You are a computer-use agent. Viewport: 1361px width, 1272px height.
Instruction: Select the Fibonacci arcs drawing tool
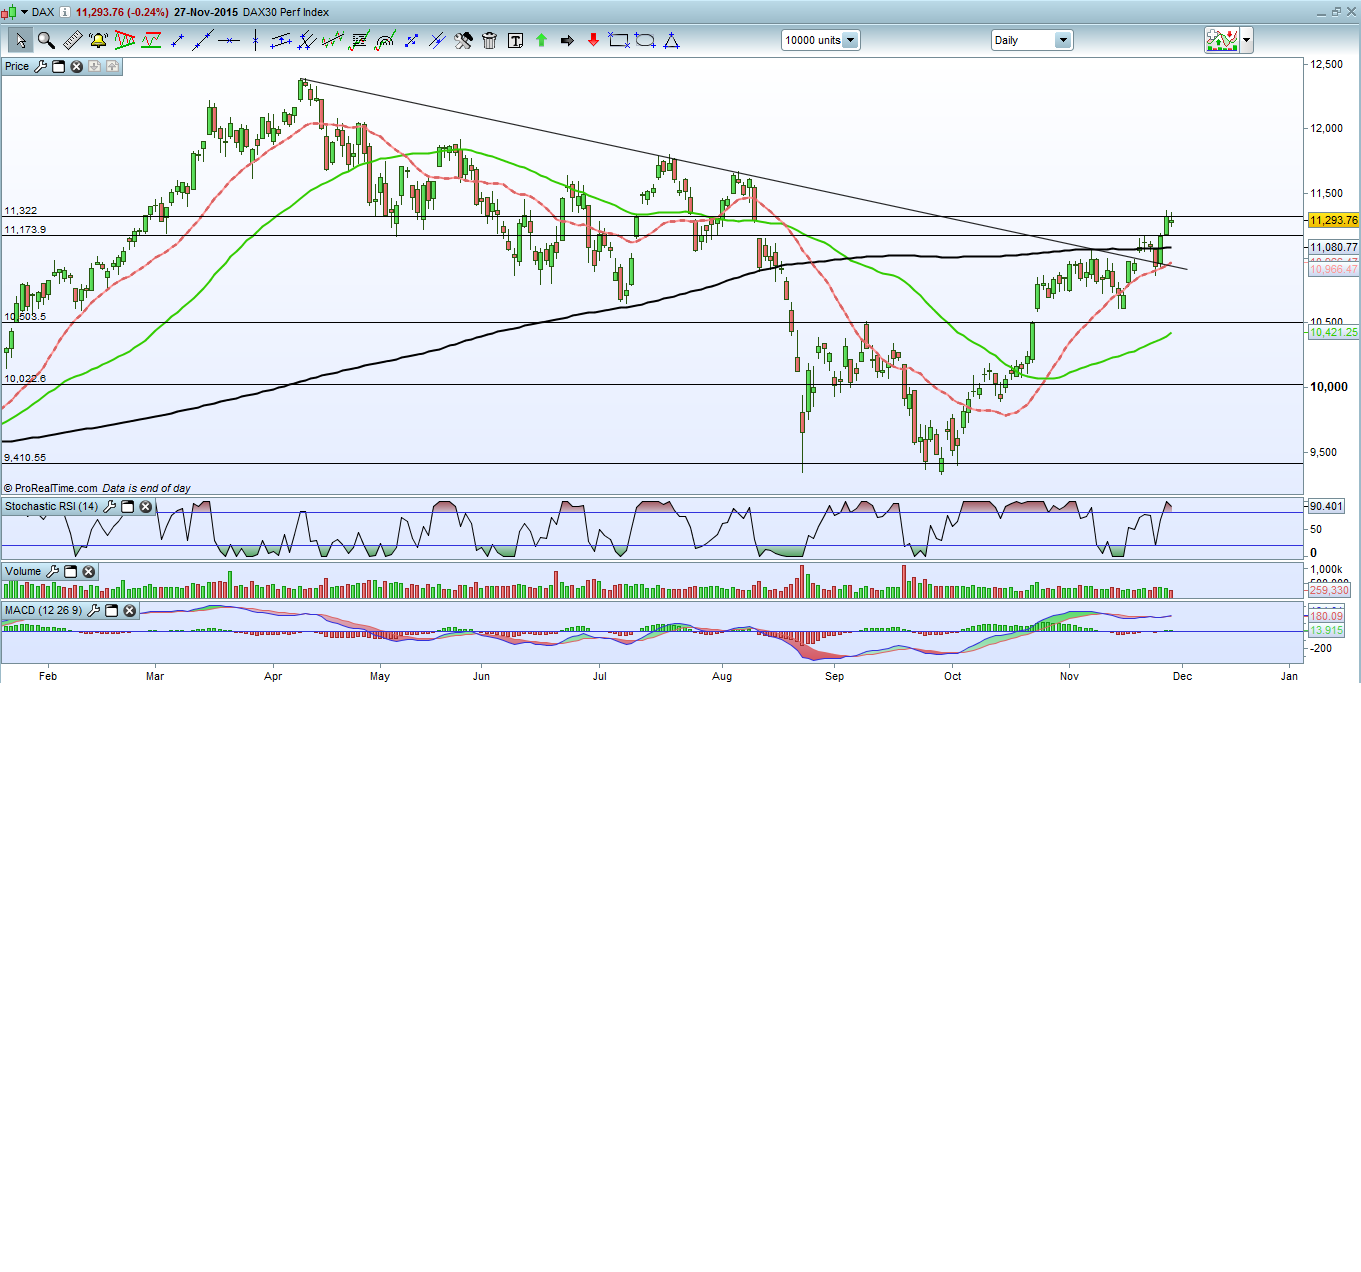pyautogui.click(x=385, y=41)
